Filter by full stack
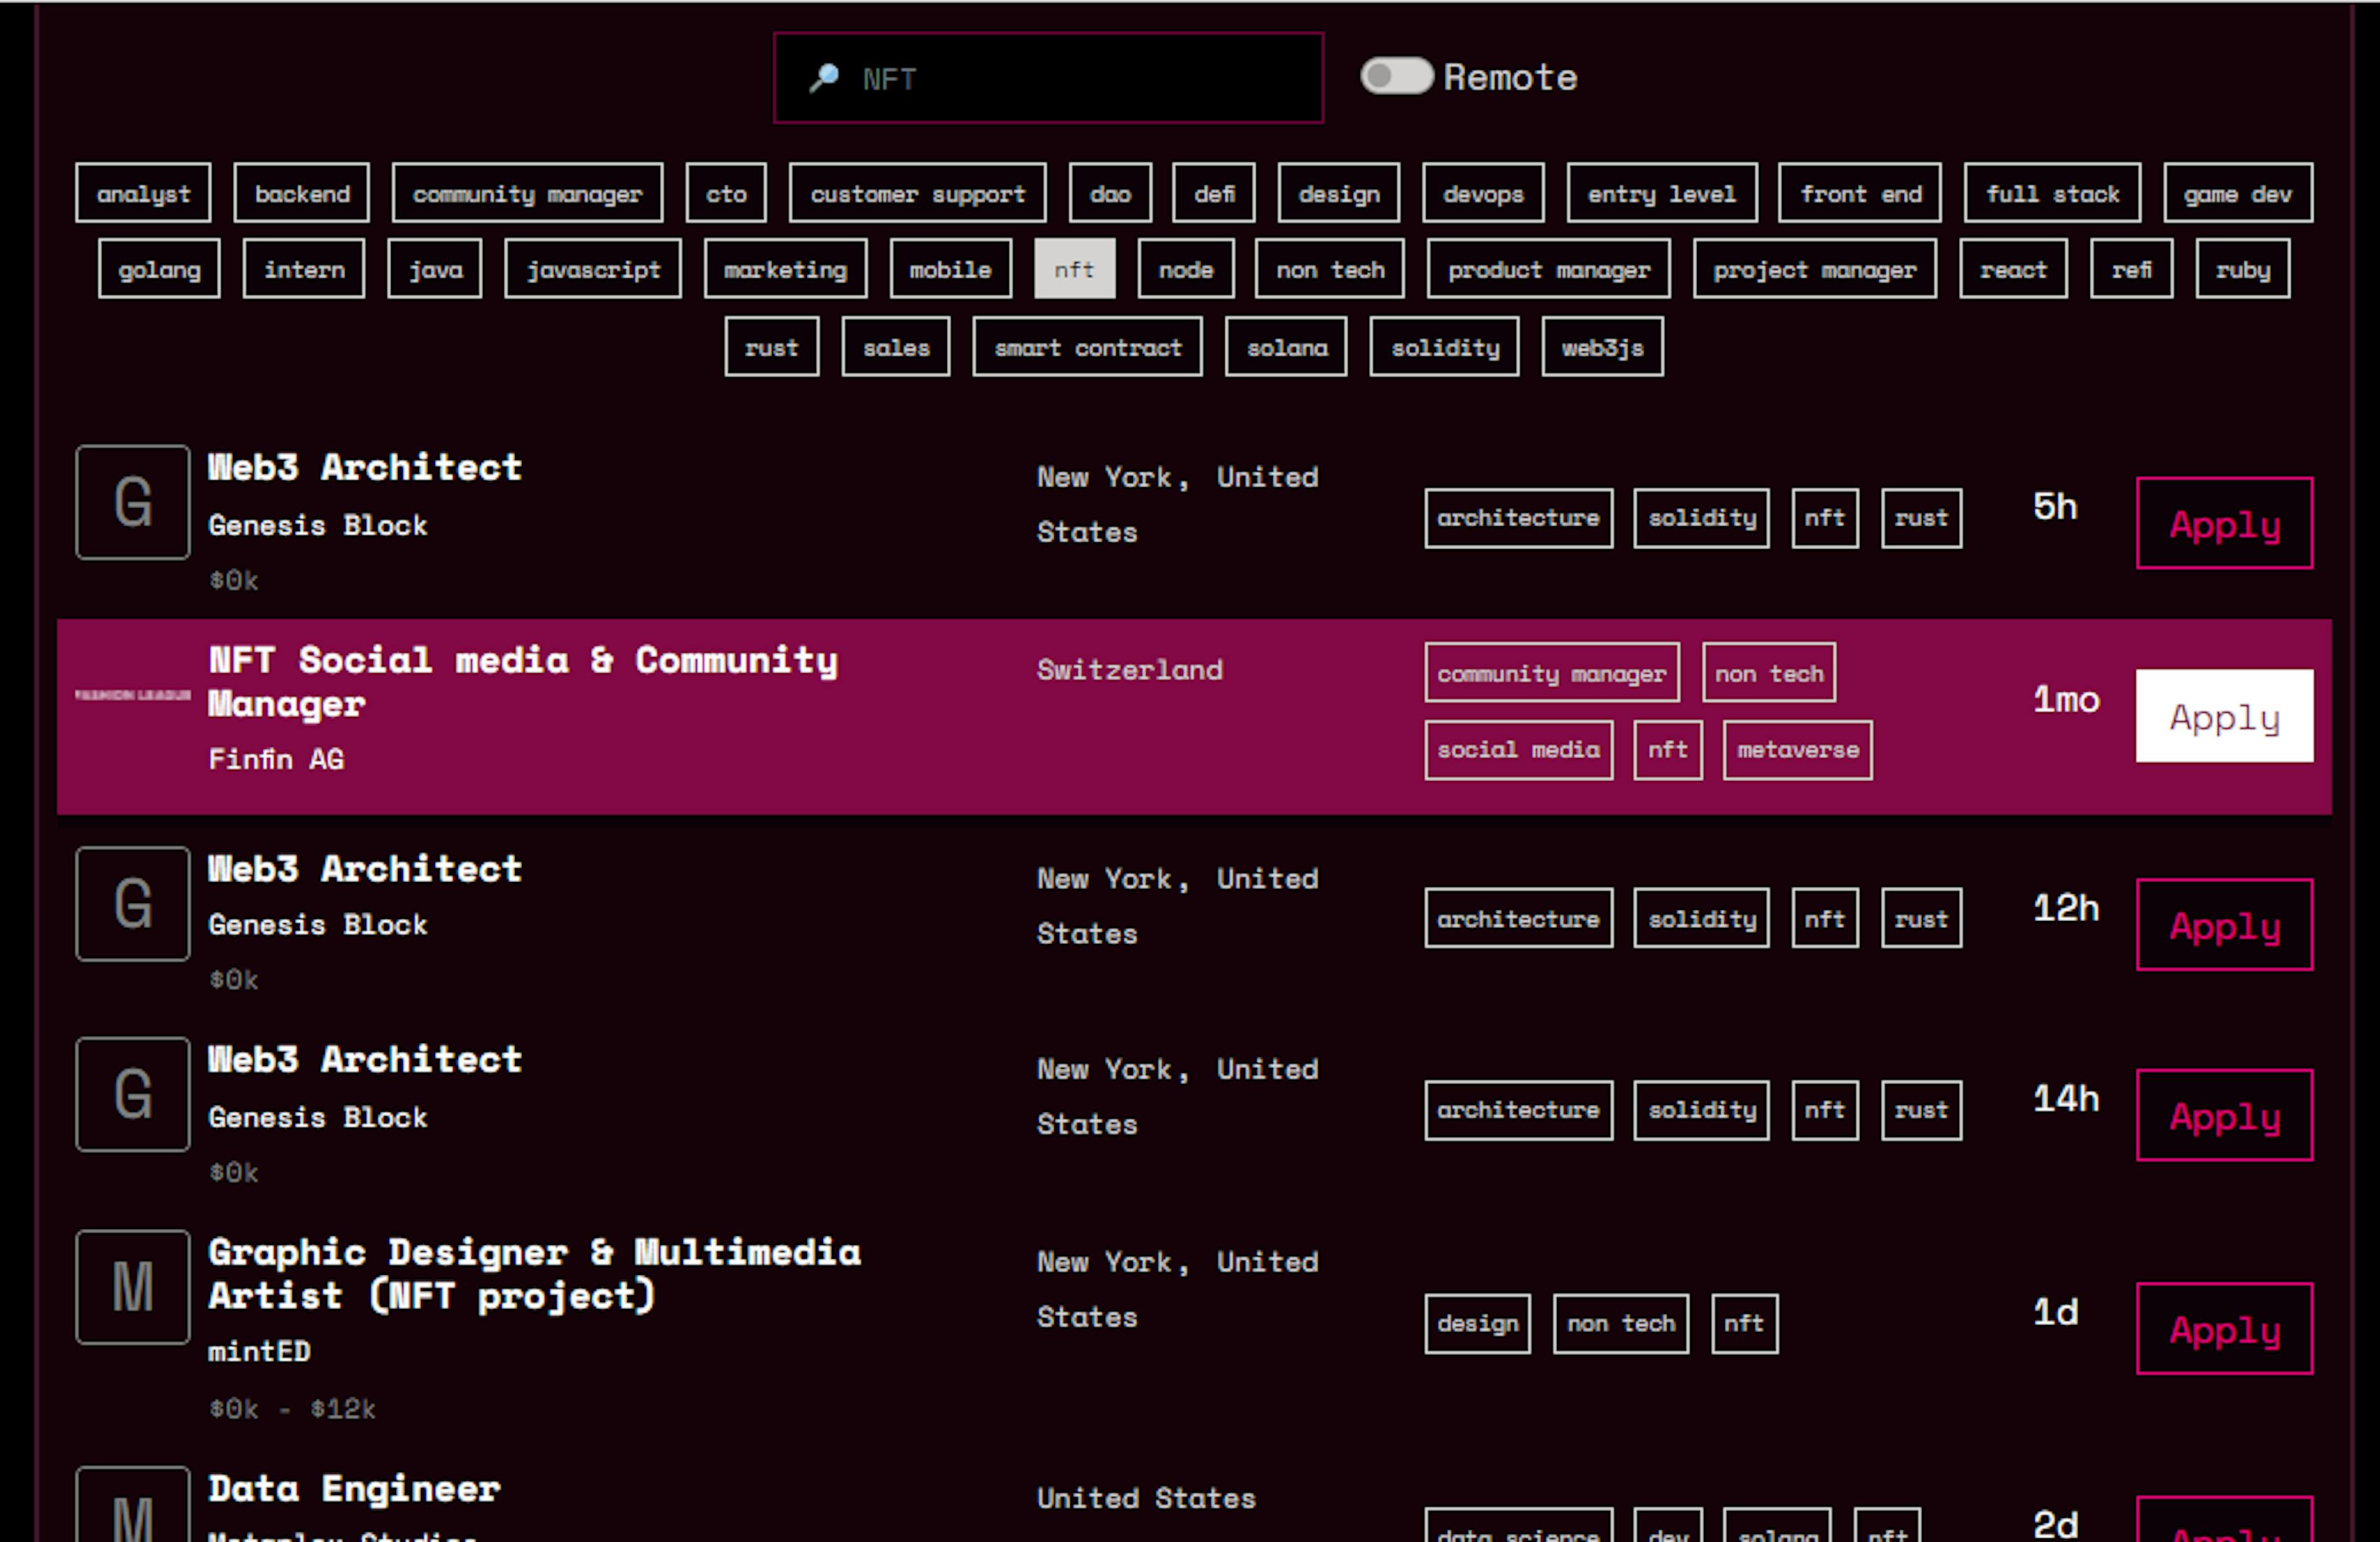This screenshot has width=2380, height=1542. pos(2052,193)
